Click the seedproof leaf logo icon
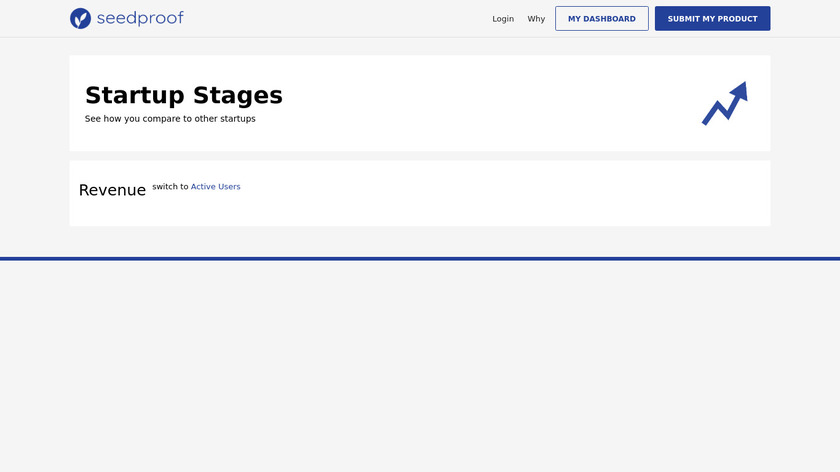 [x=80, y=18]
